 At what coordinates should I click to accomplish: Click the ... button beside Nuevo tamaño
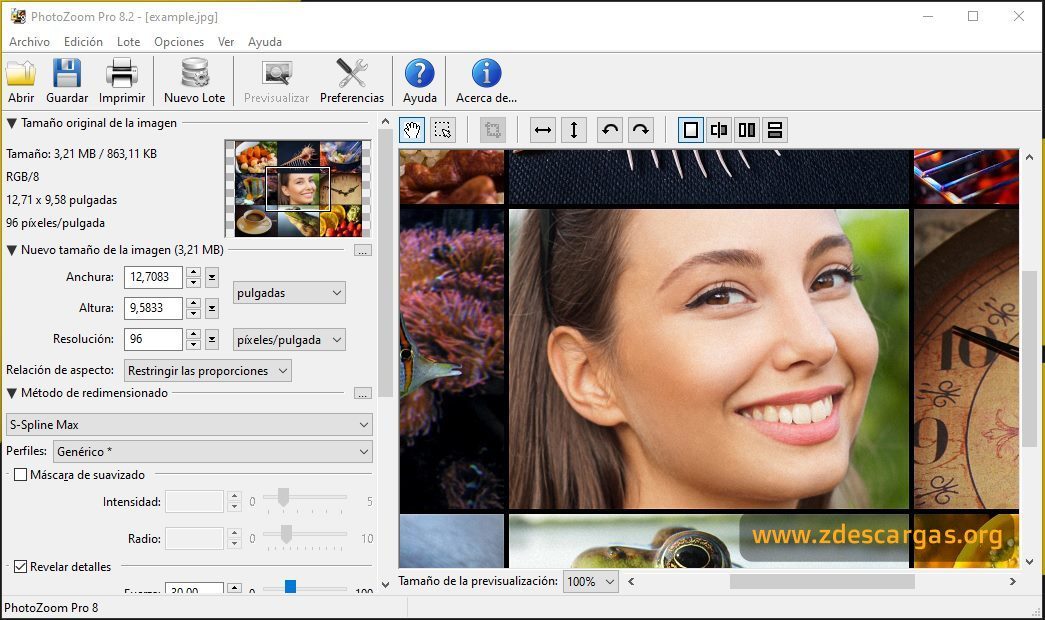tap(363, 251)
